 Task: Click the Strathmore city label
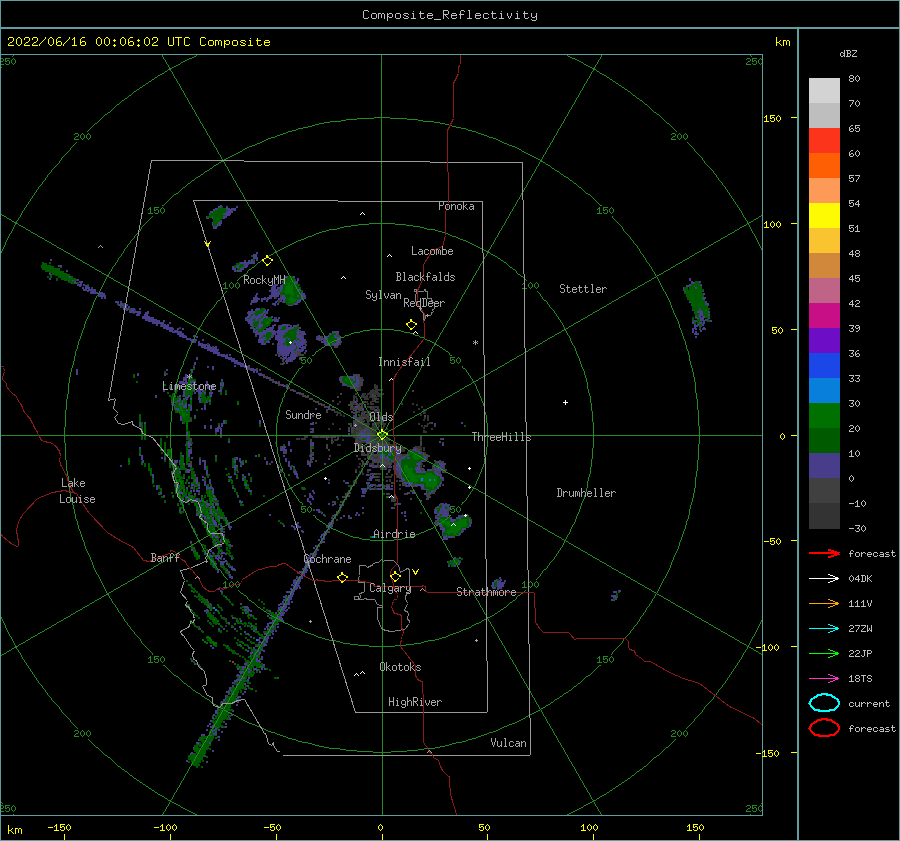click(486, 592)
